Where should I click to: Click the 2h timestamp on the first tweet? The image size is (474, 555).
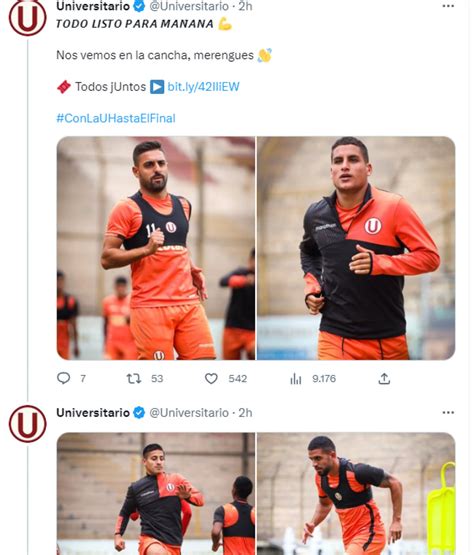pyautogui.click(x=245, y=6)
